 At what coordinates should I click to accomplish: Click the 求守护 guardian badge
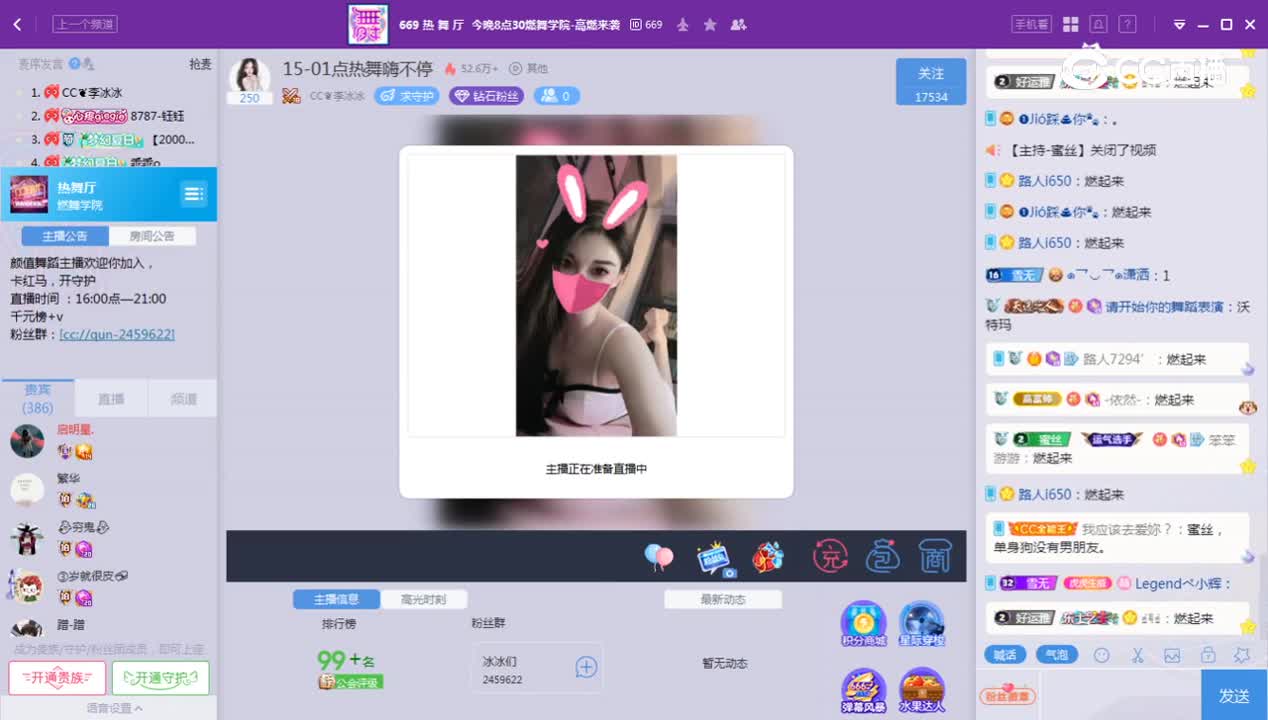point(407,96)
